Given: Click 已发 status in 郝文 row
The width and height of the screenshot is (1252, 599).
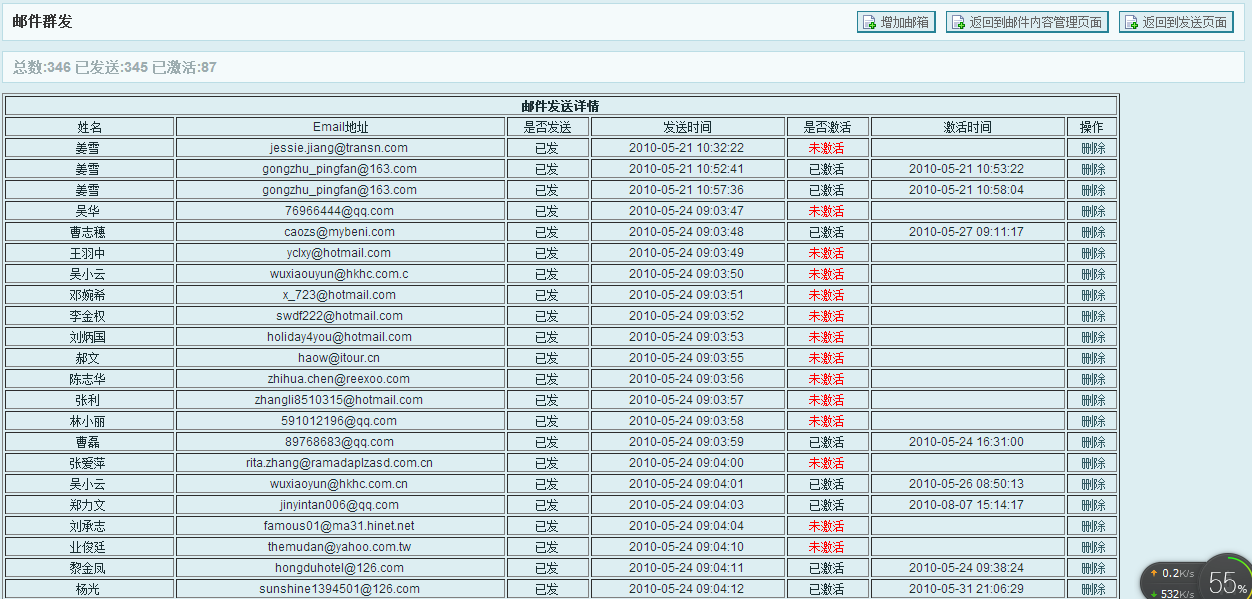Looking at the screenshot, I should point(547,358).
